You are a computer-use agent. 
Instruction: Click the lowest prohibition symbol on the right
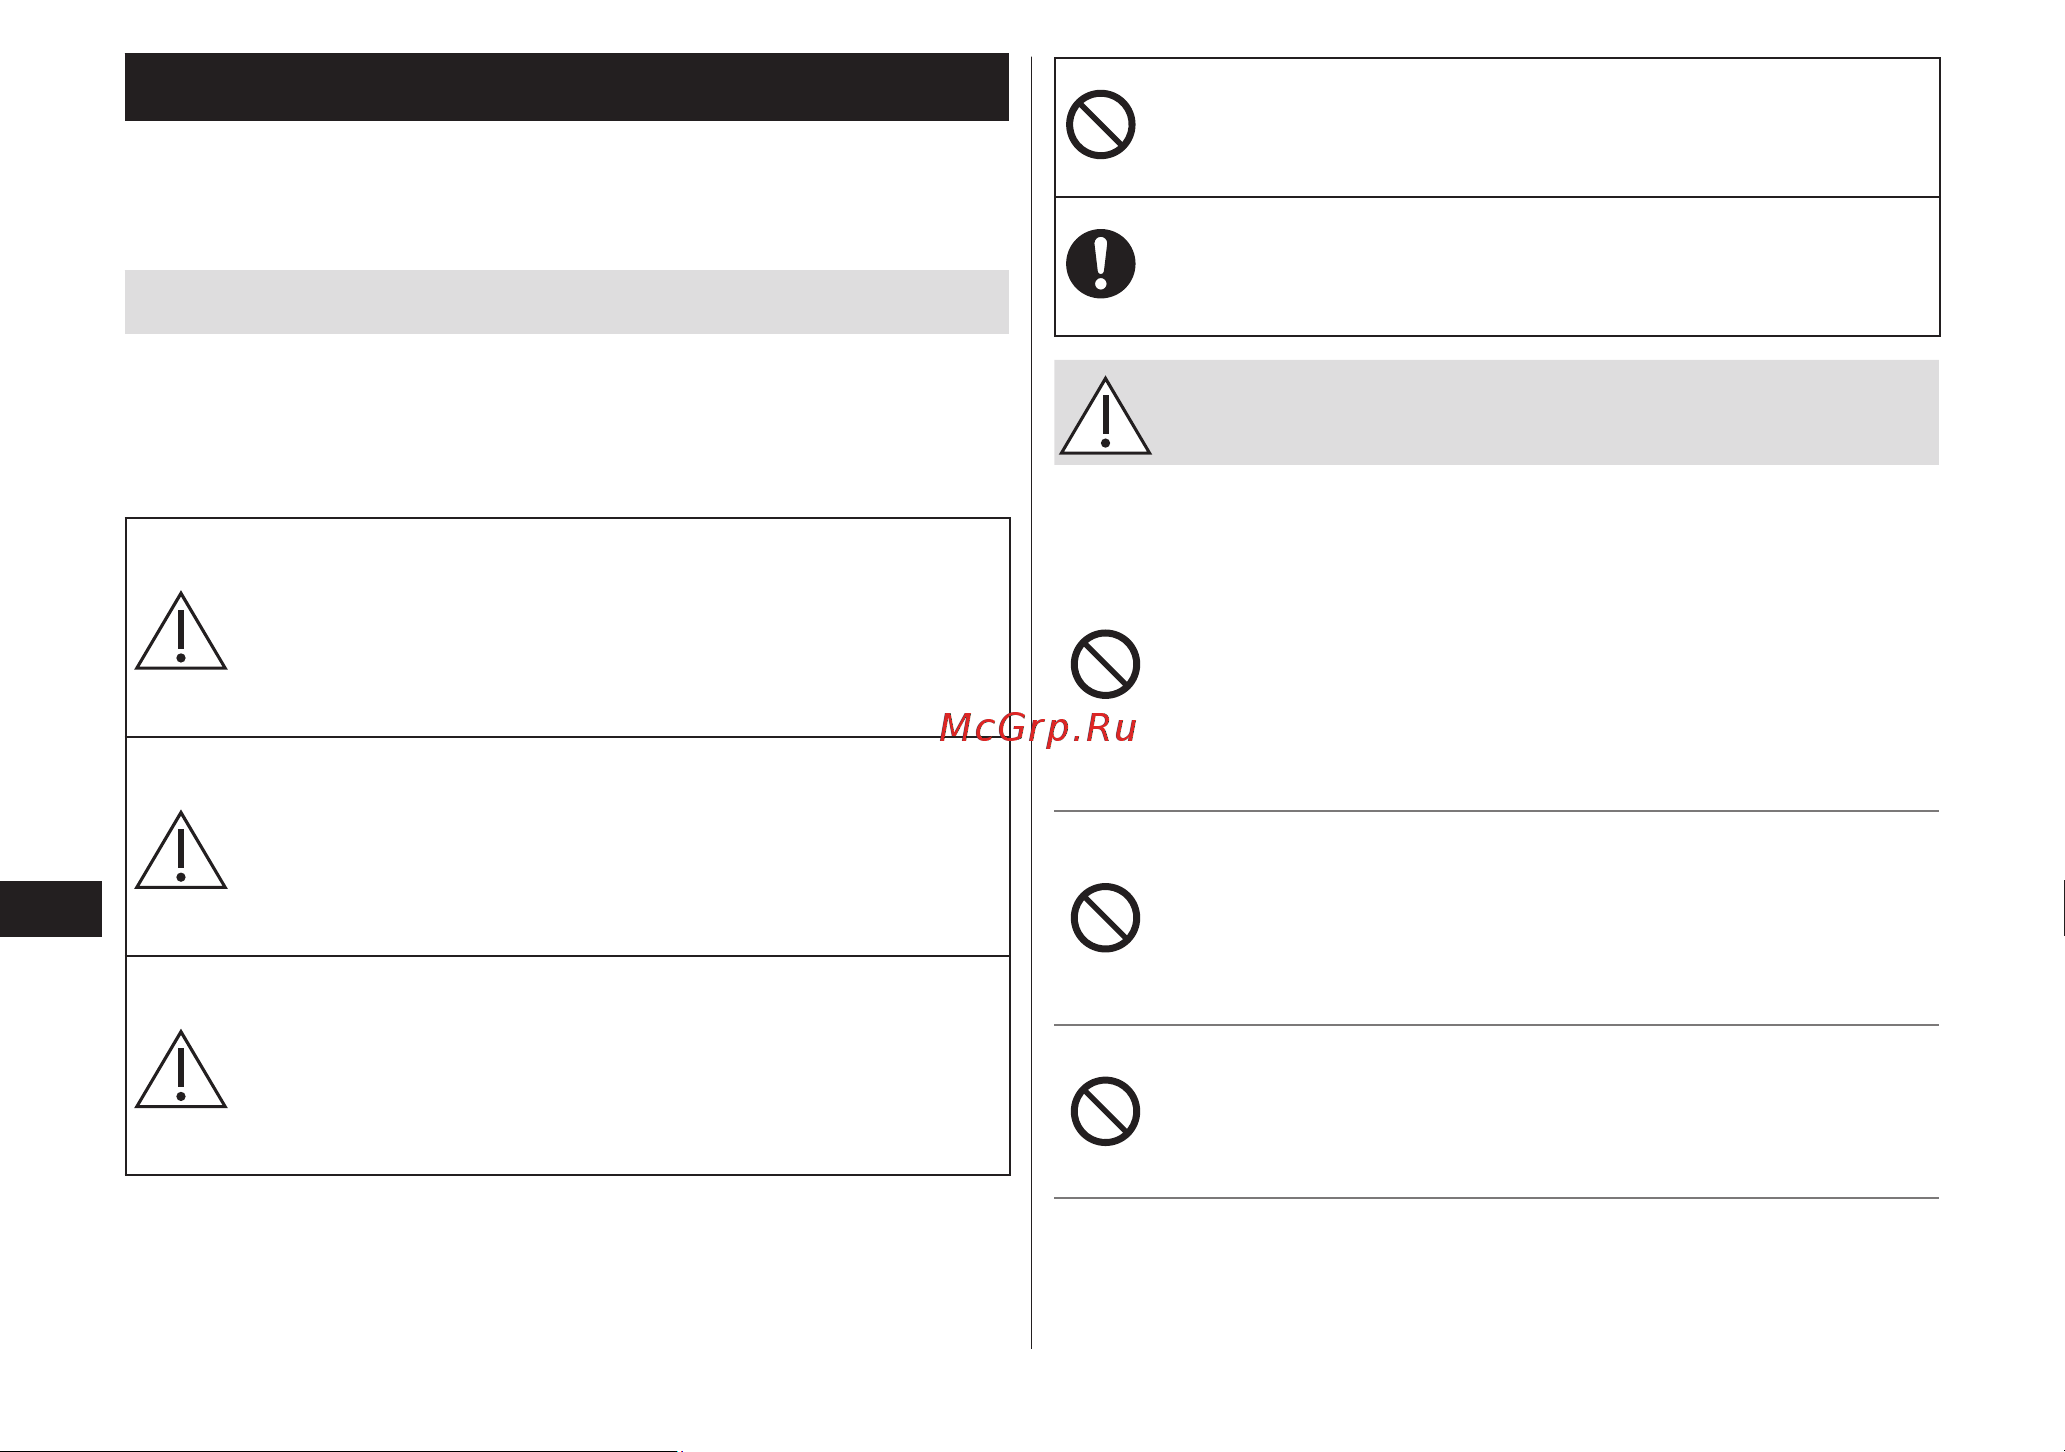(1105, 1112)
